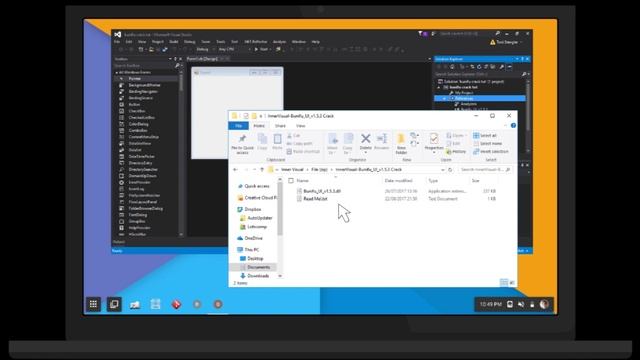The height and width of the screenshot is (360, 640).
Task: Collapse the Explorer ribbon with the chevron
Action: [506, 126]
